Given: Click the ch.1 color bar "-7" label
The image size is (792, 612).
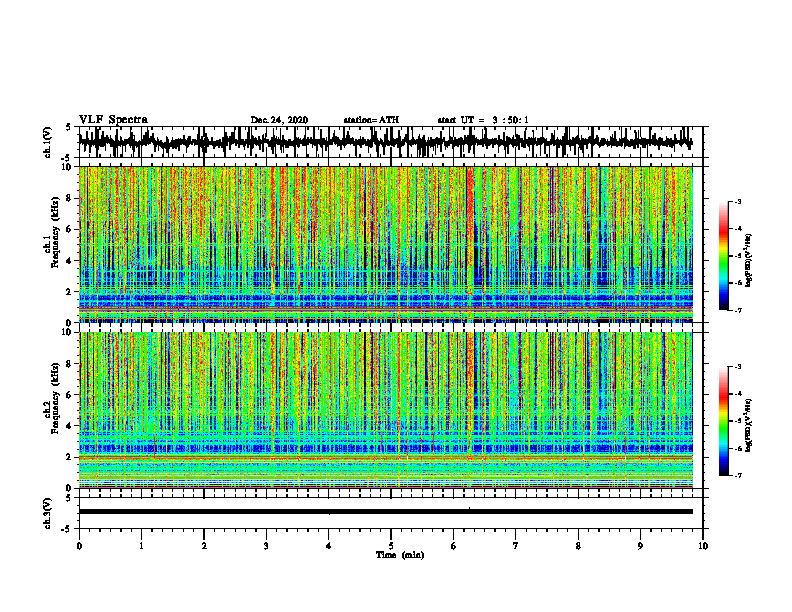Looking at the screenshot, I should coord(737,310).
